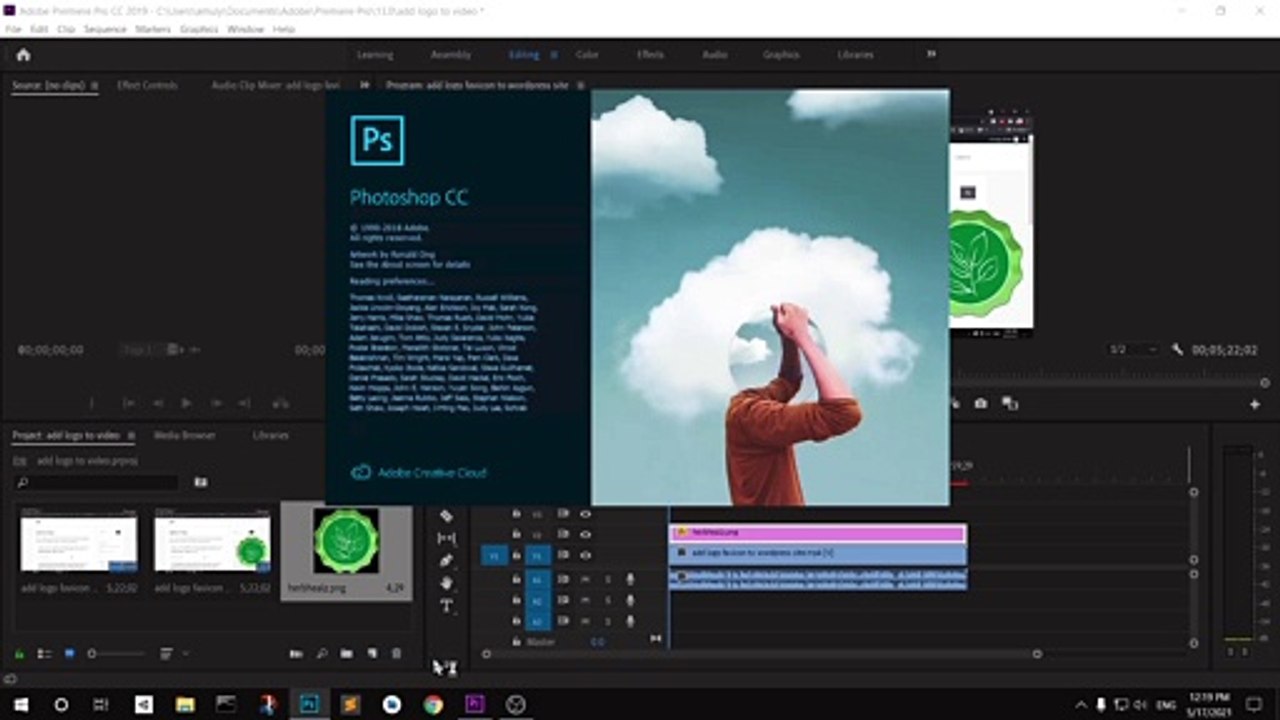The image size is (1280, 720).
Task: Select the Pen tool
Action: point(446,561)
